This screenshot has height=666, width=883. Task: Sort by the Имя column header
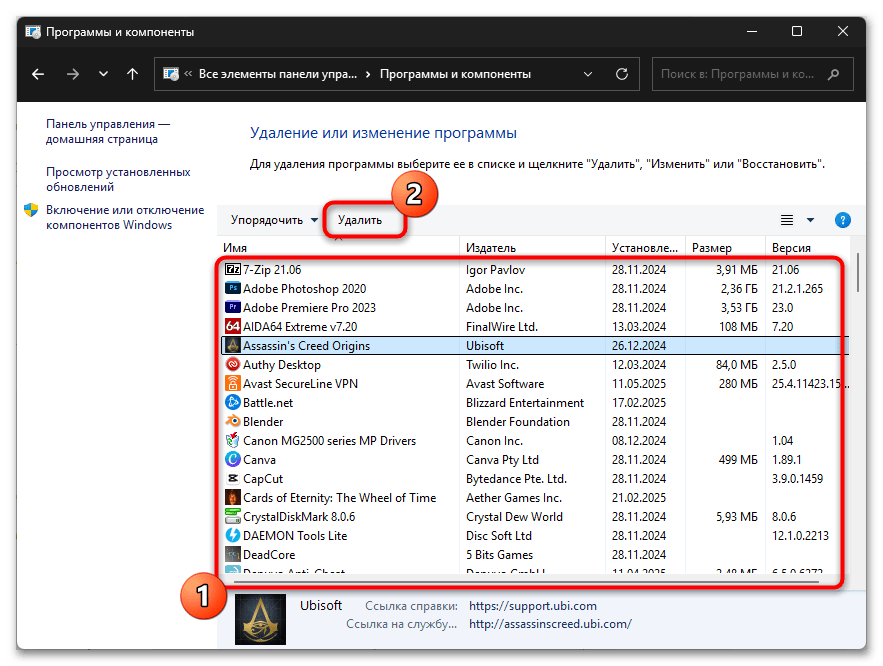pyautogui.click(x=338, y=248)
